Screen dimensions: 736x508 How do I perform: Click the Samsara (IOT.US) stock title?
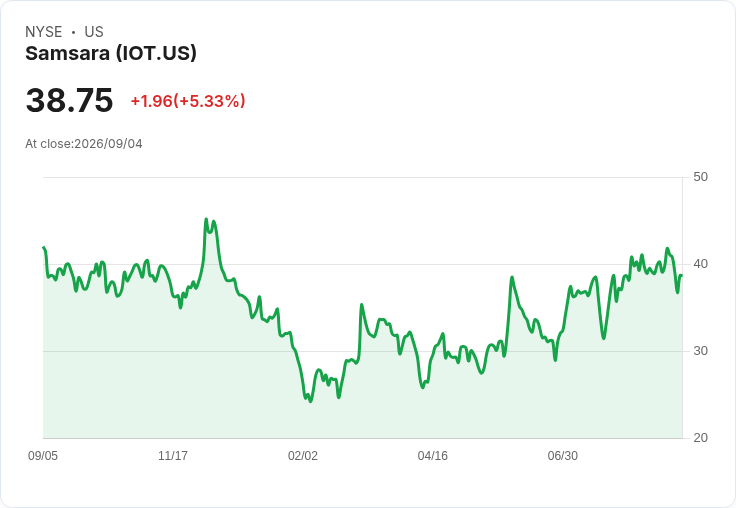(x=111, y=54)
